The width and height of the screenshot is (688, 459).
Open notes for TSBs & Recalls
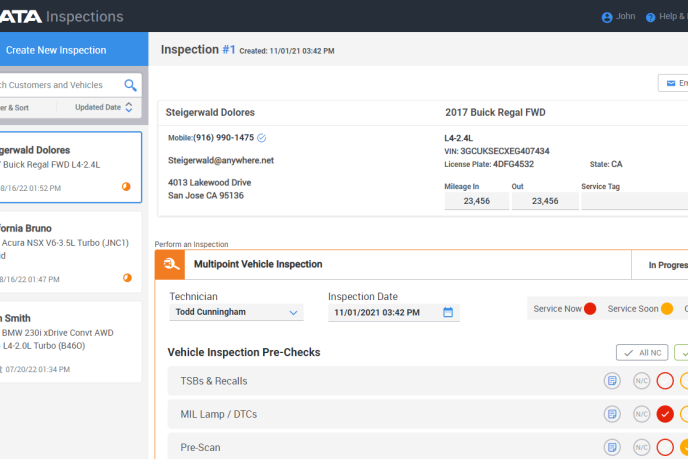point(612,381)
